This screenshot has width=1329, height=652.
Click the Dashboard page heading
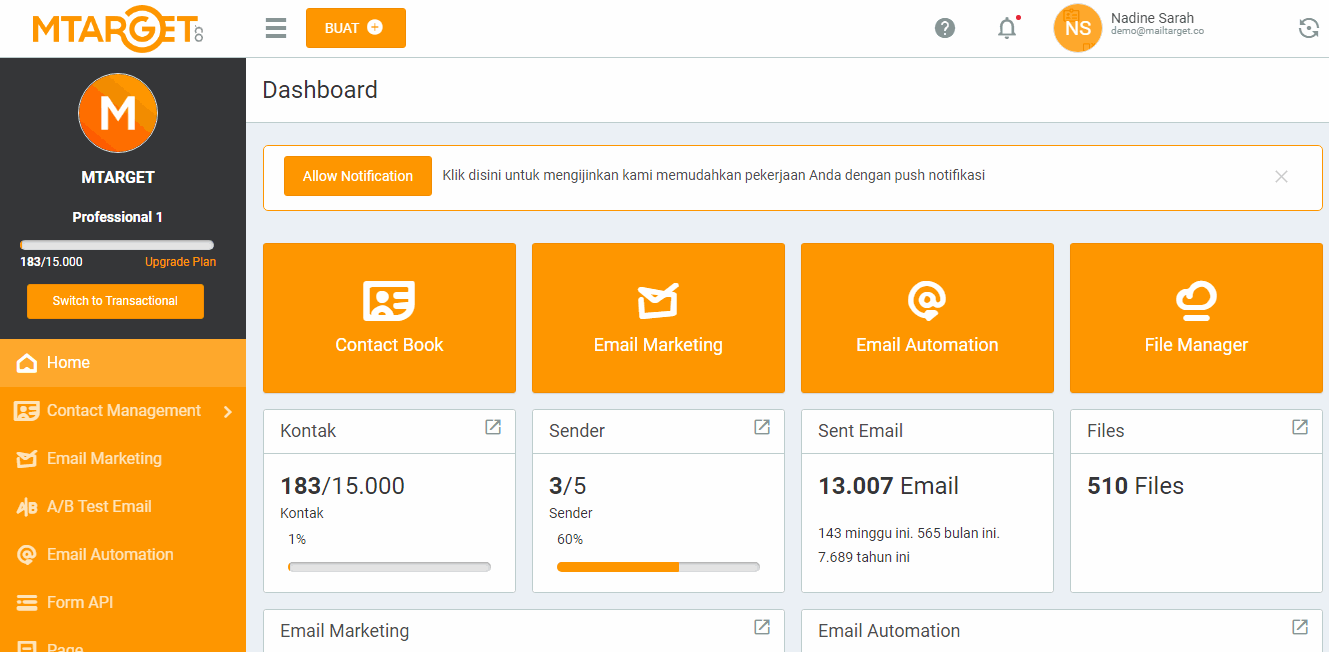coord(320,90)
